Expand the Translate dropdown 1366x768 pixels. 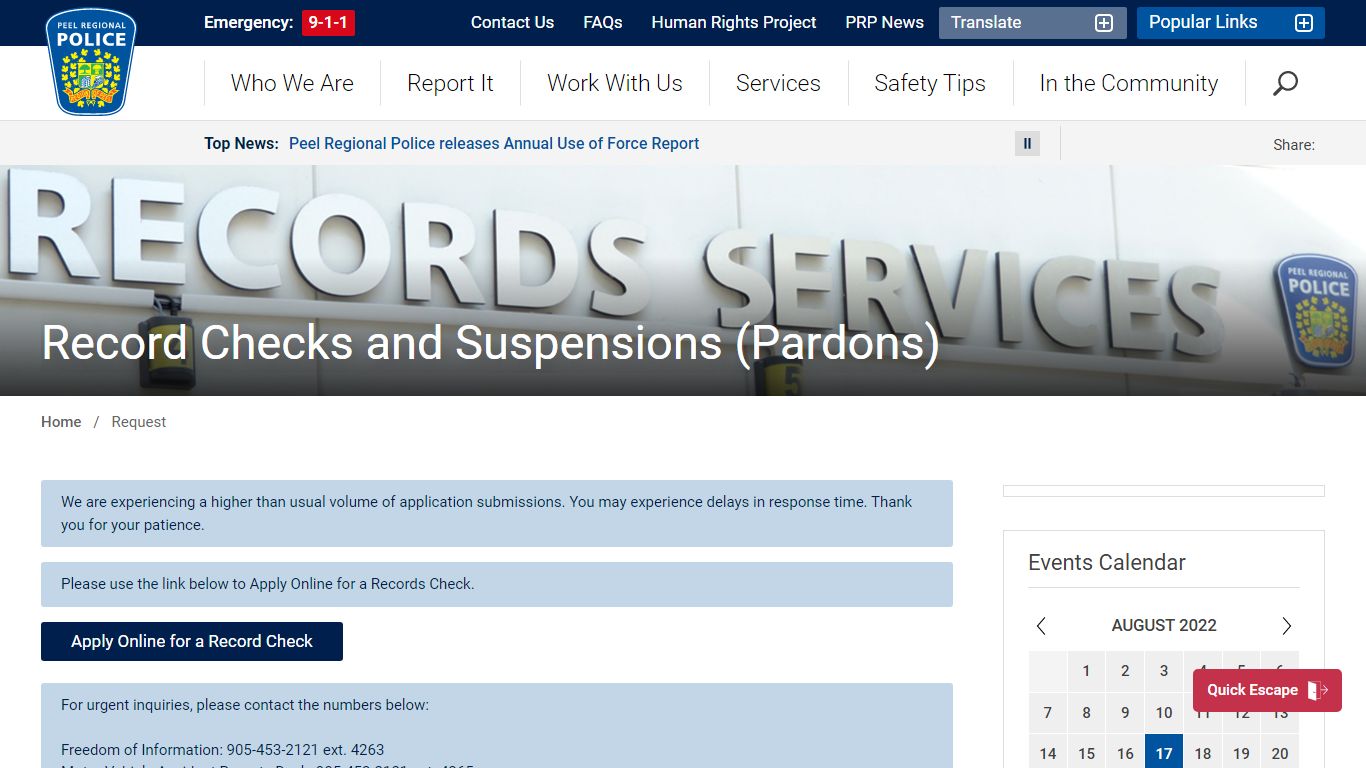coord(1032,23)
